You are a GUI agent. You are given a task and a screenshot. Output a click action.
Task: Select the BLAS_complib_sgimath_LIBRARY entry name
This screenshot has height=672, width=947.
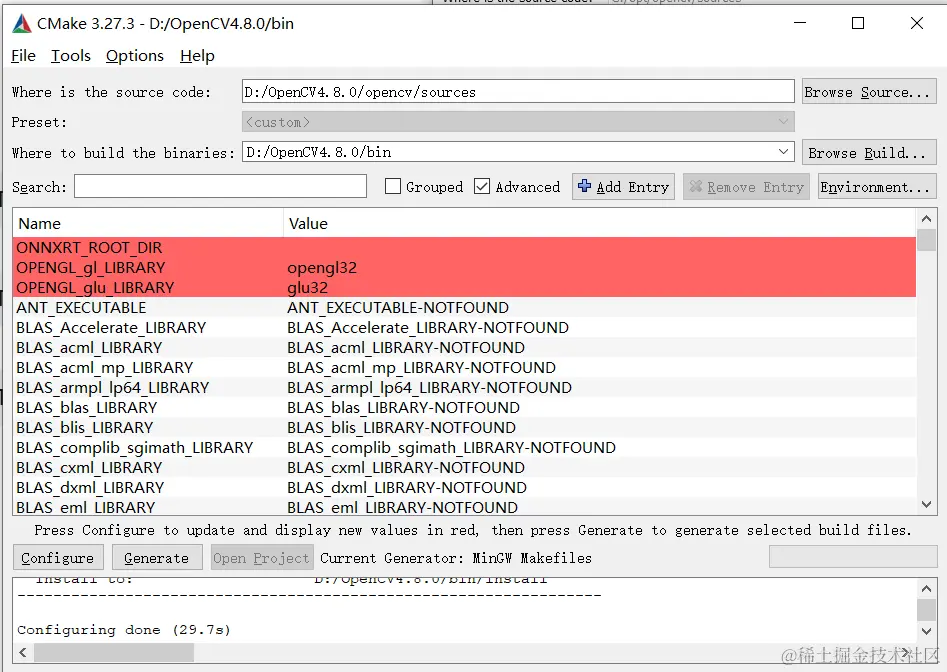coord(135,447)
